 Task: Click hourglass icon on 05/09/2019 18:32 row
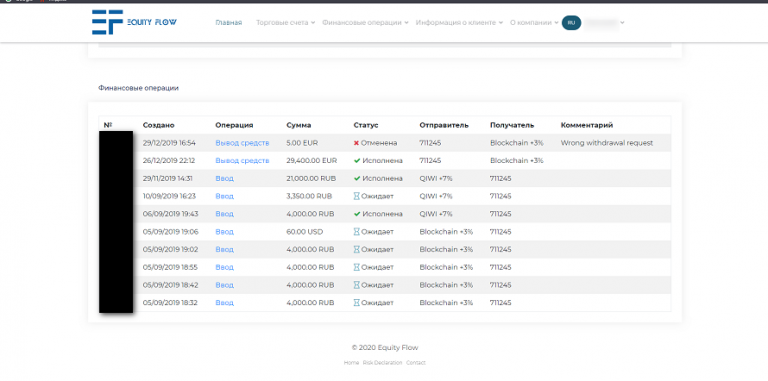[x=357, y=303]
